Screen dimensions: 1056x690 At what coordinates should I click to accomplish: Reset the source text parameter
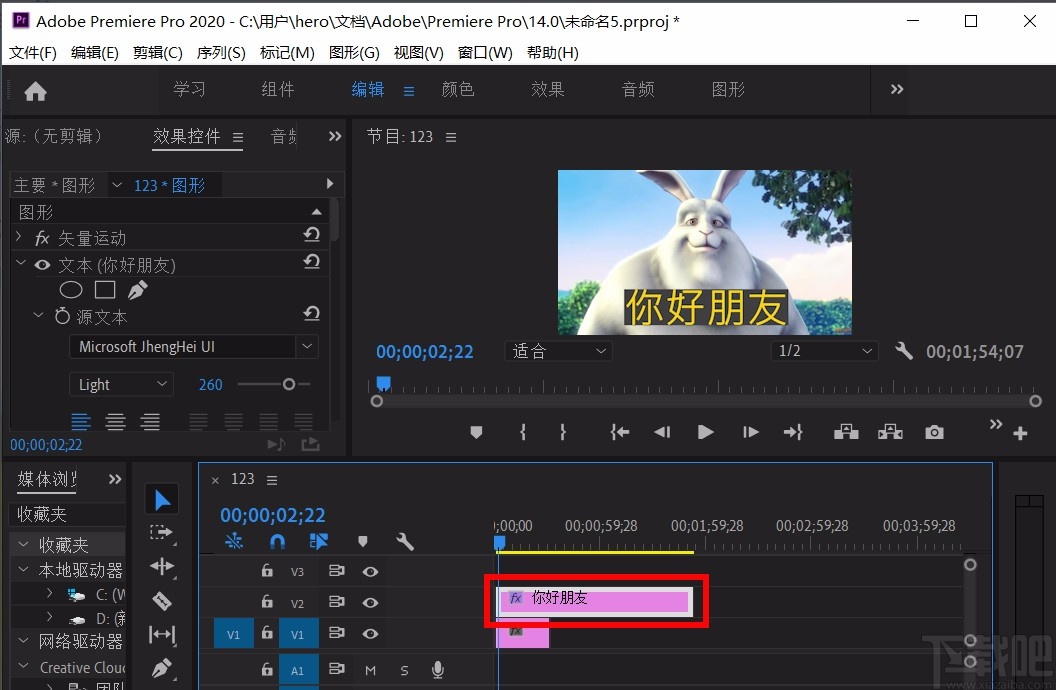click(311, 313)
